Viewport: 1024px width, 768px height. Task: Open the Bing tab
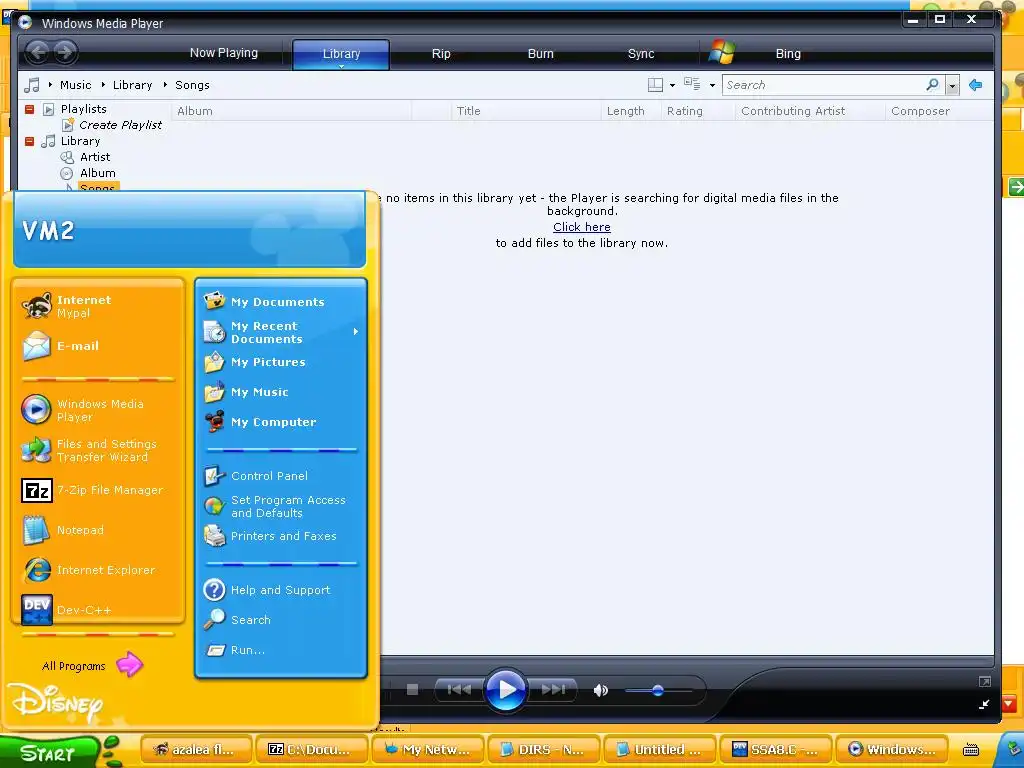pos(788,54)
